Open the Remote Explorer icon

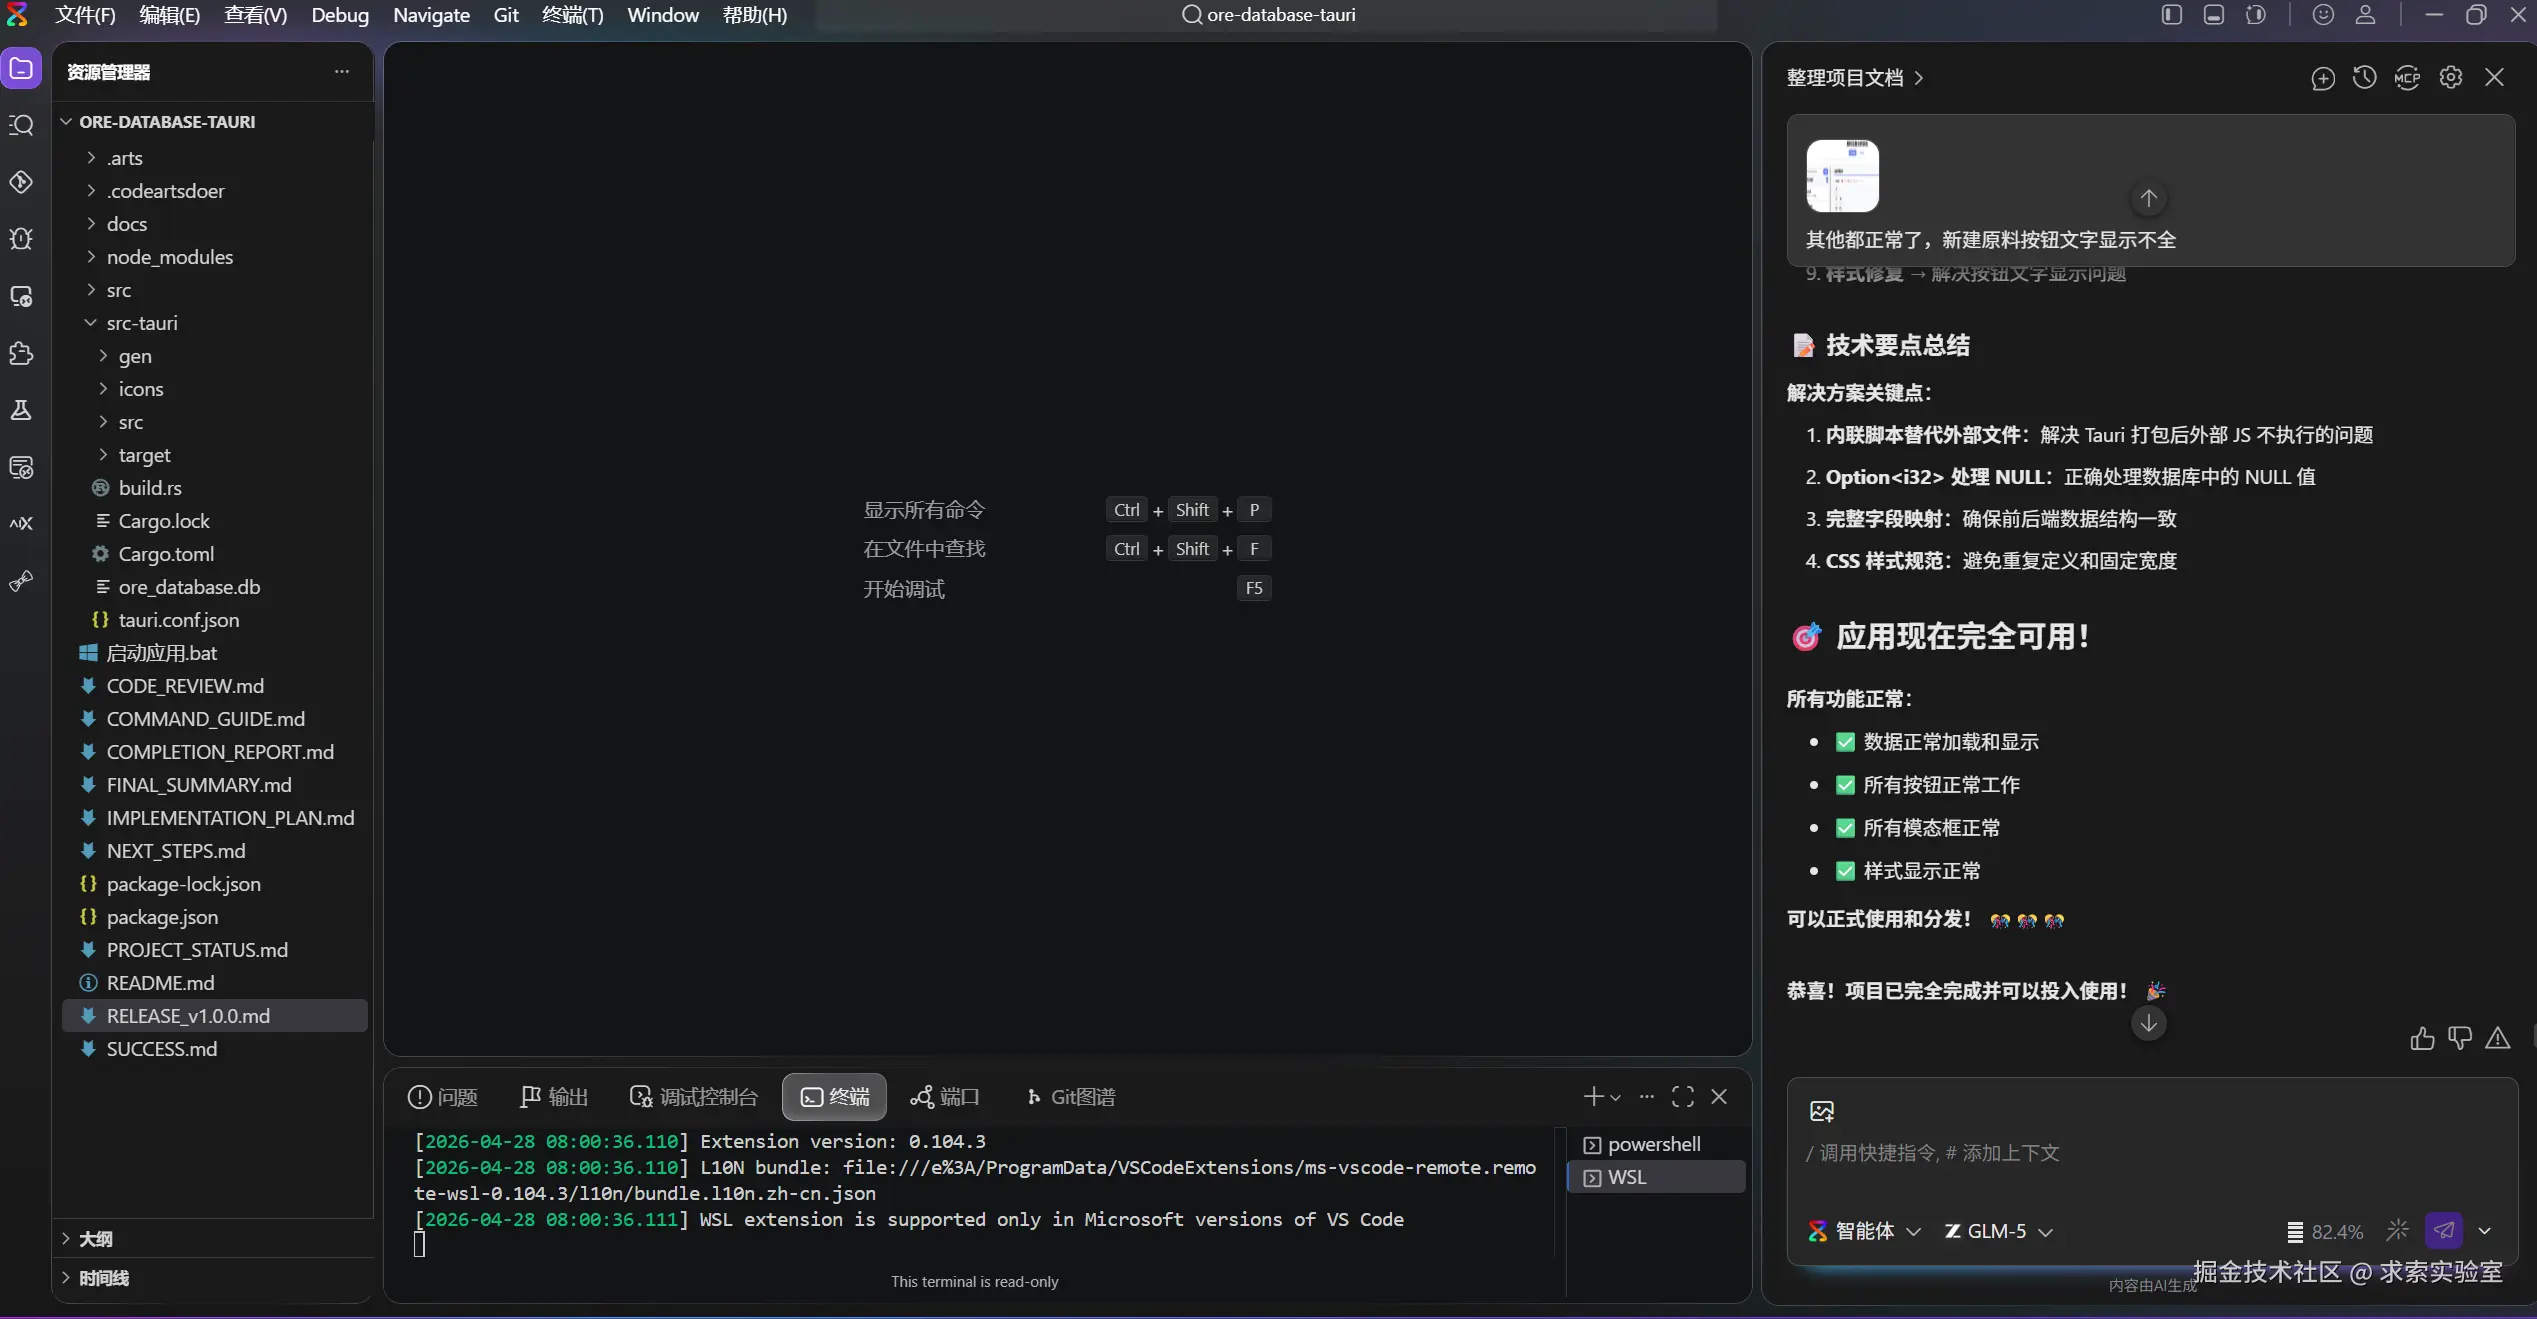(x=21, y=297)
